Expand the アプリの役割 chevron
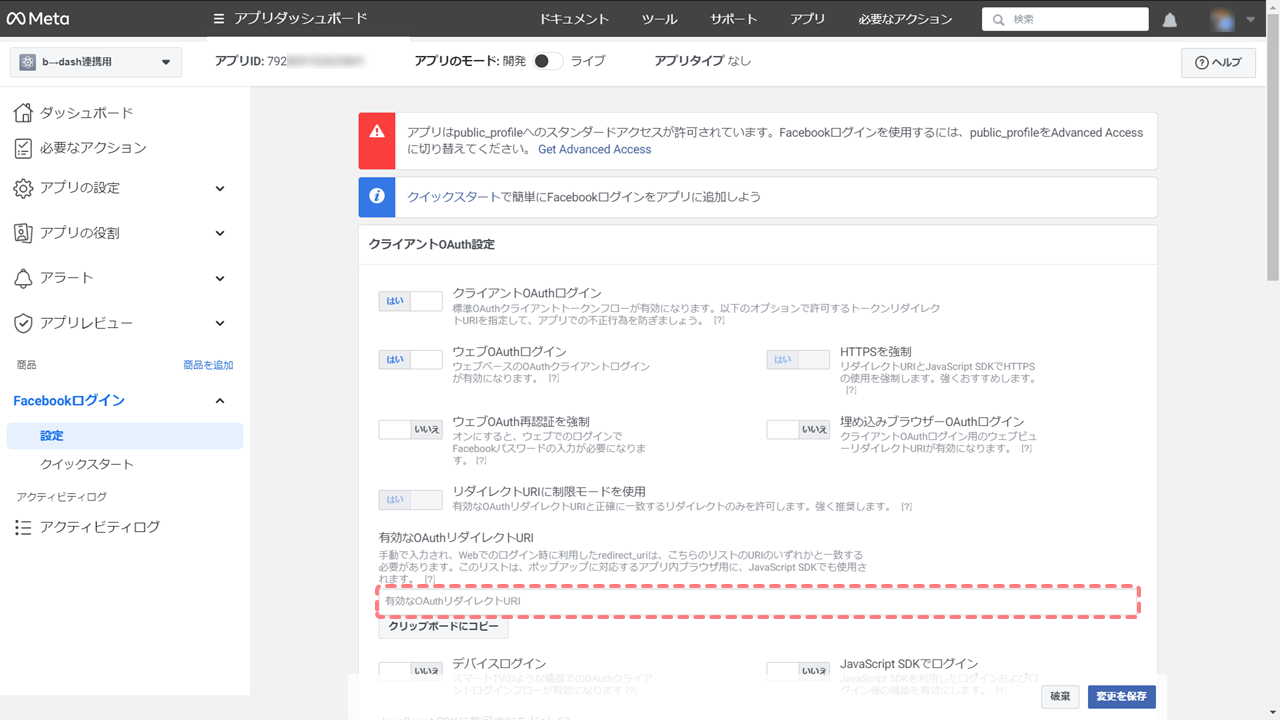Image resolution: width=1280 pixels, height=720 pixels. click(220, 233)
